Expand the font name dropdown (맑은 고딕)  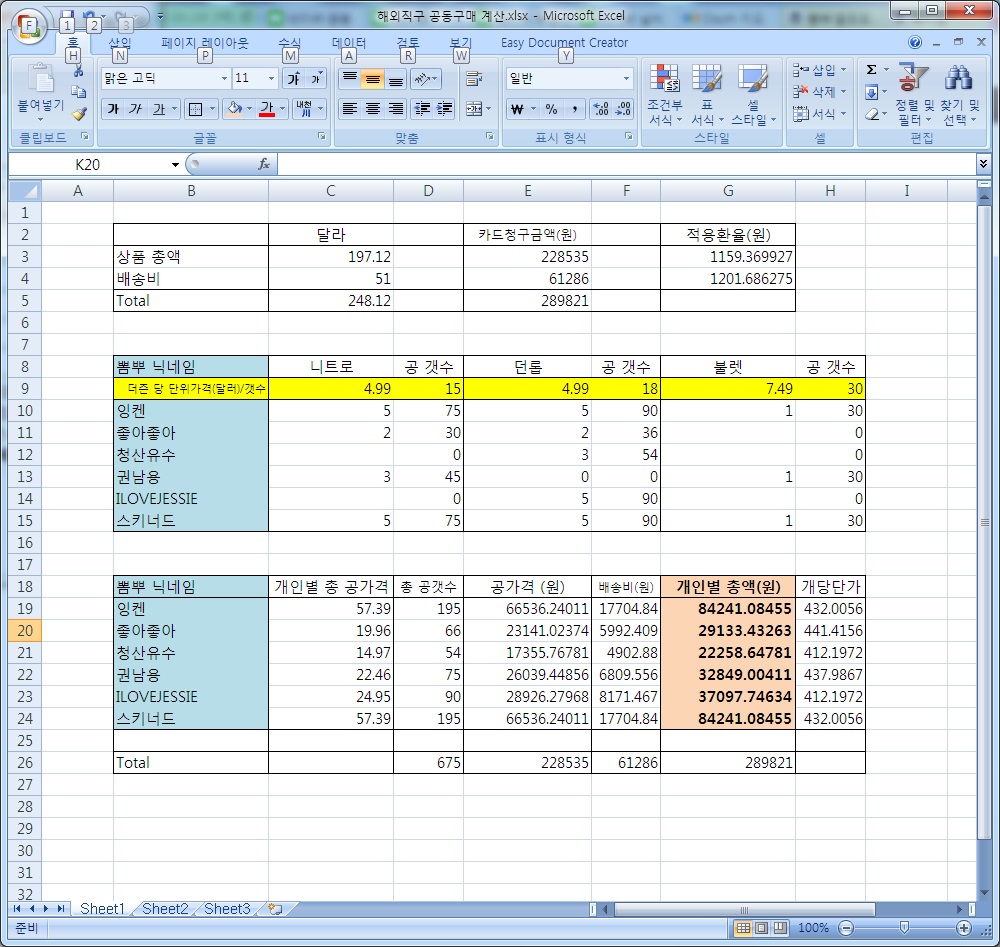222,78
